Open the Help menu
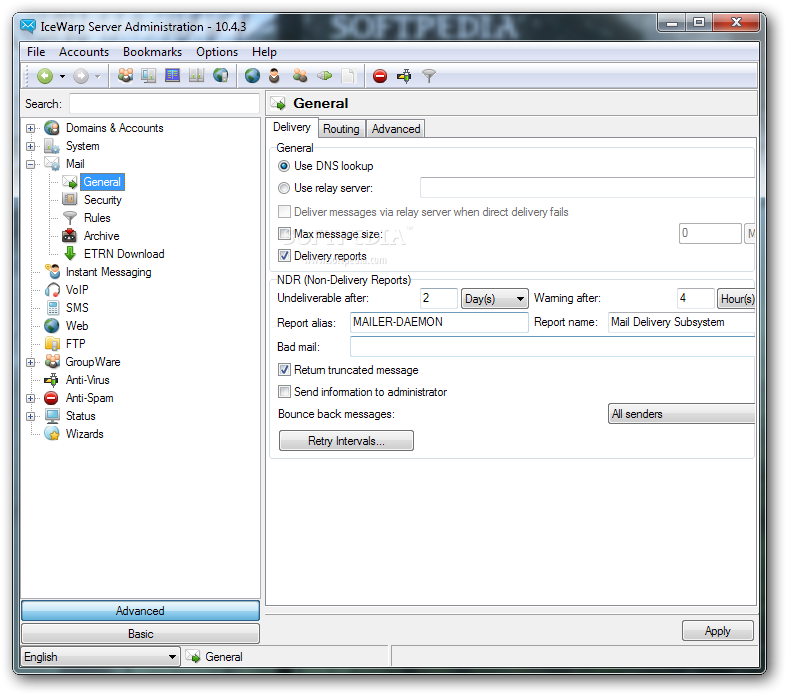 [x=264, y=52]
